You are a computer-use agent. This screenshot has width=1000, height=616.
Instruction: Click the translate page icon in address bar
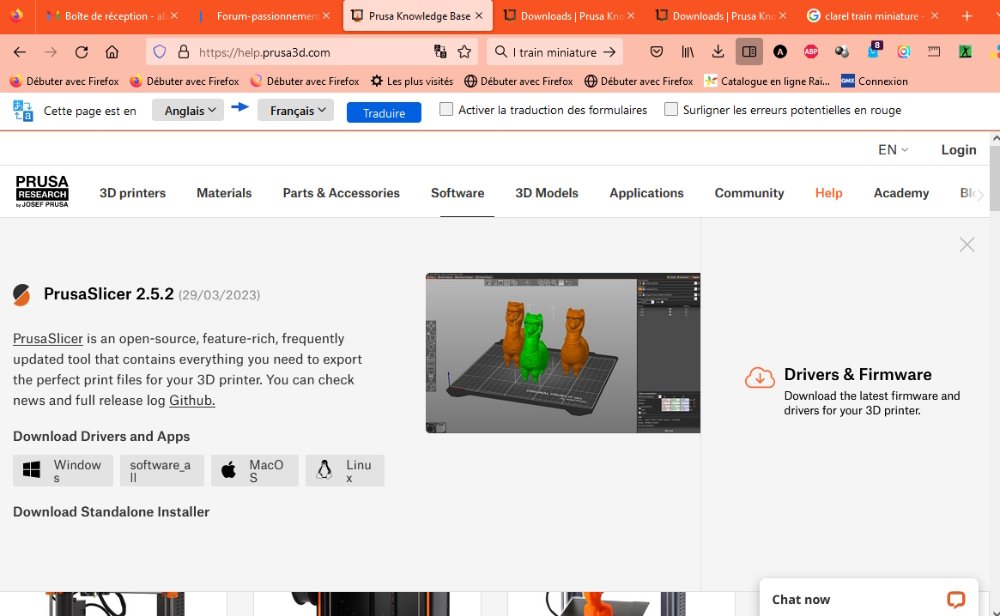pyautogui.click(x=440, y=52)
